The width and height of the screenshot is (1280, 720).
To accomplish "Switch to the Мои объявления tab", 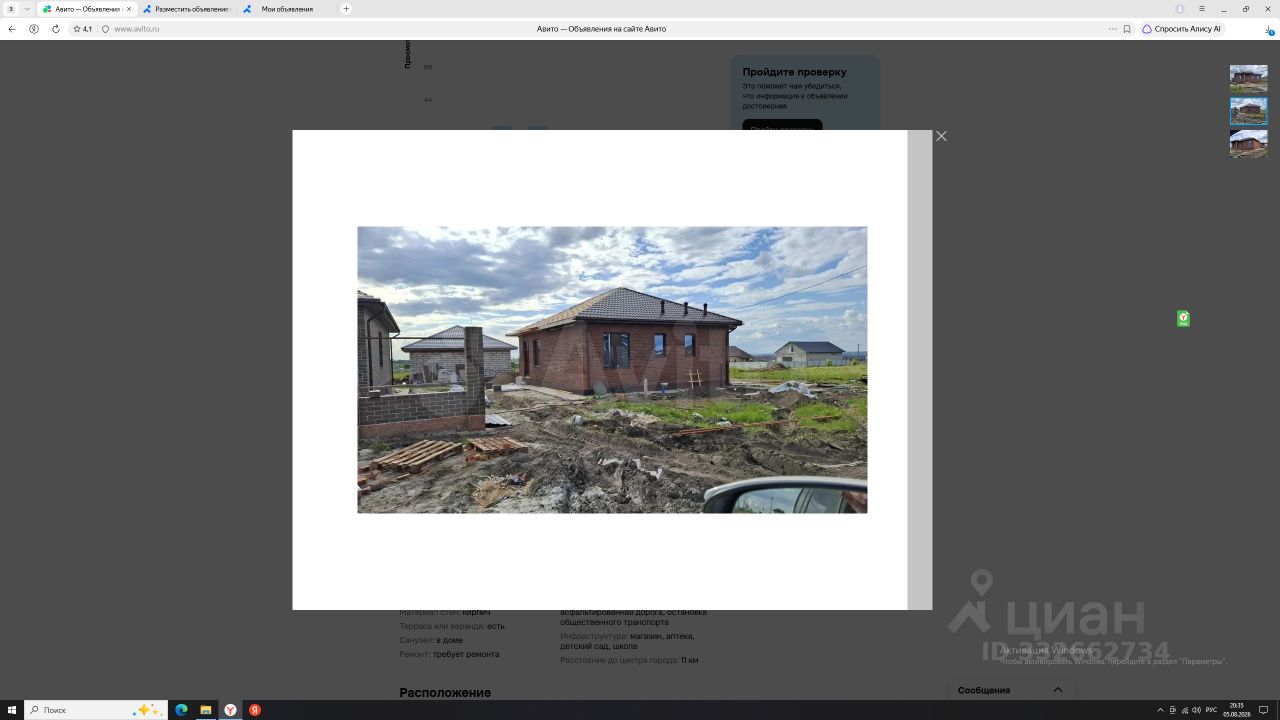I will click(286, 9).
